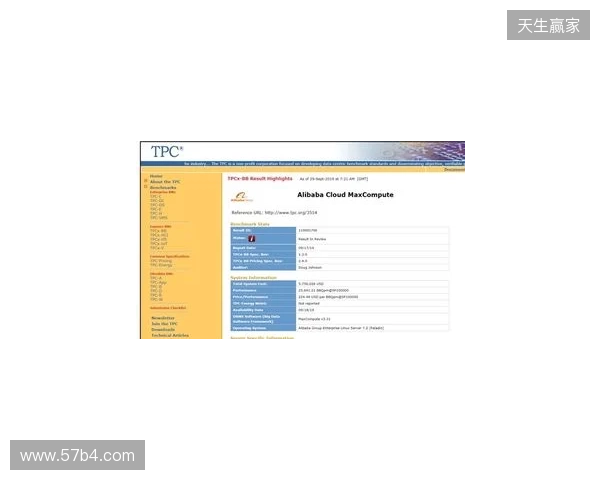Open the Benchmarks sidebar item
Viewport: 600px width, 480px height.
[163, 188]
